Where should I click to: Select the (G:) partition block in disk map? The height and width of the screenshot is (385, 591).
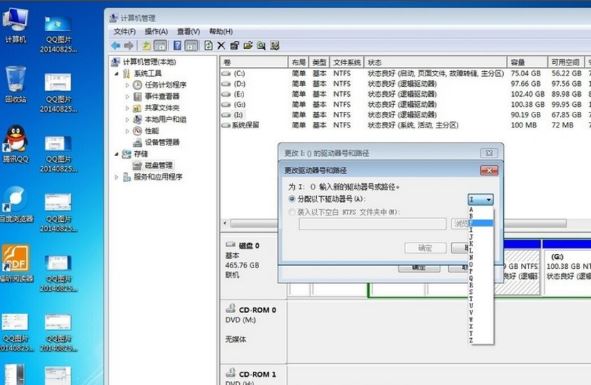click(567, 267)
